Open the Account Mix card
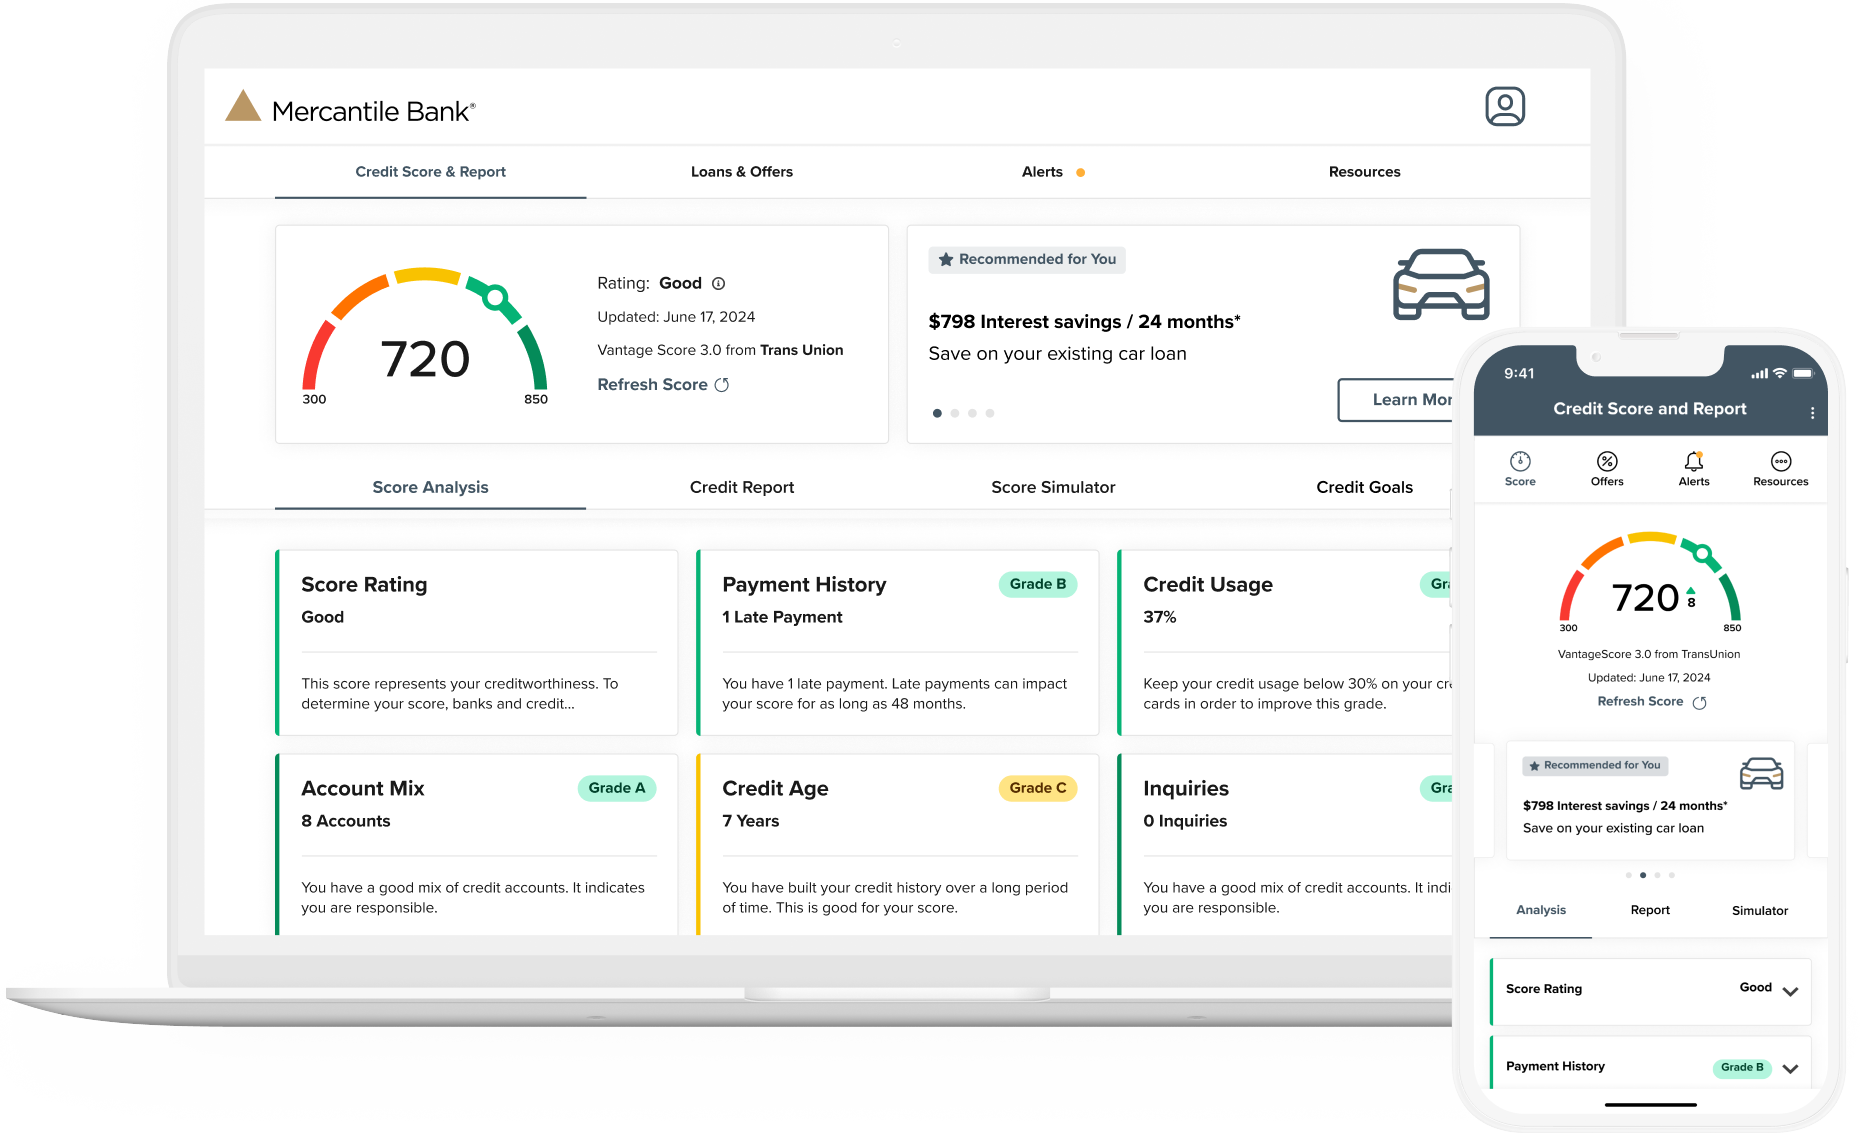This screenshot has height=1133, width=1861. click(x=477, y=845)
